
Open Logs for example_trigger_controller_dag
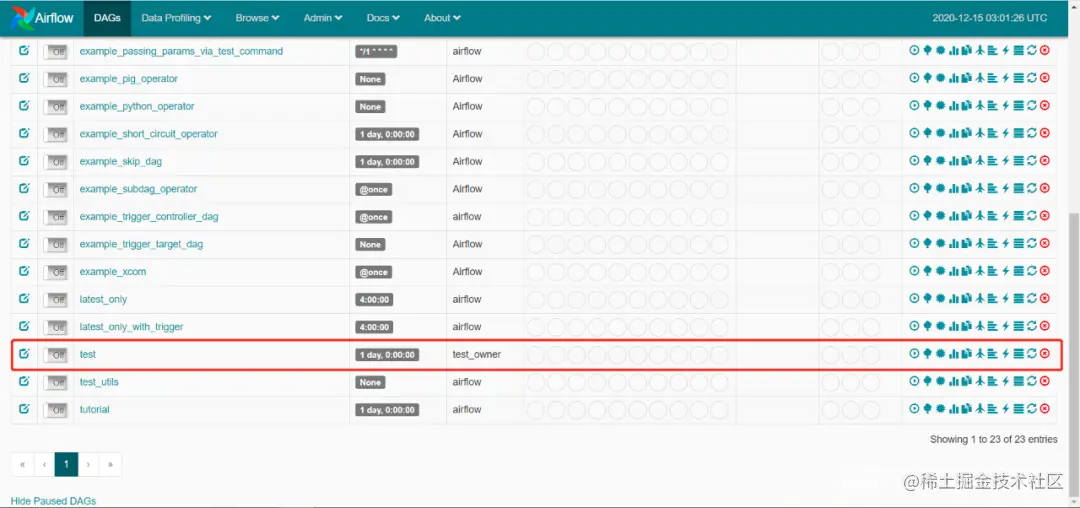[x=1018, y=215]
